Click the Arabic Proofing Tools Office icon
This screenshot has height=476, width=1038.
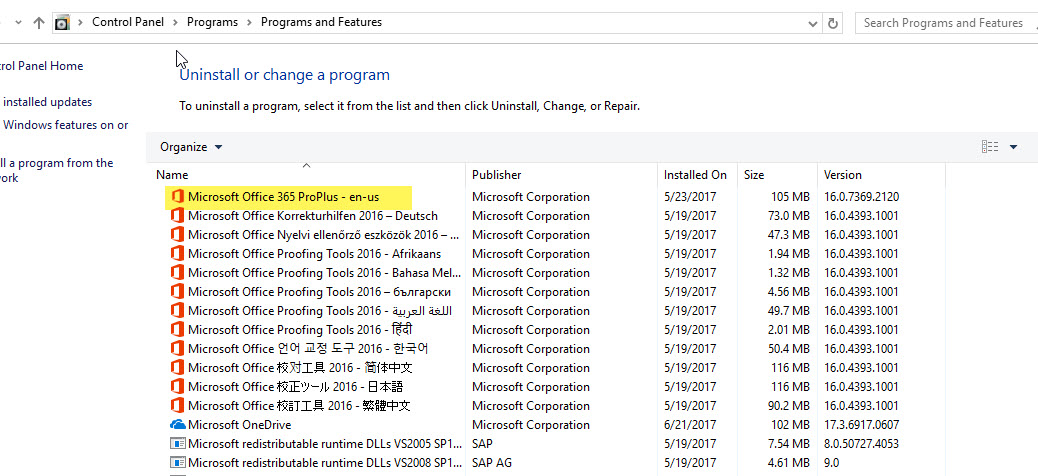(177, 310)
